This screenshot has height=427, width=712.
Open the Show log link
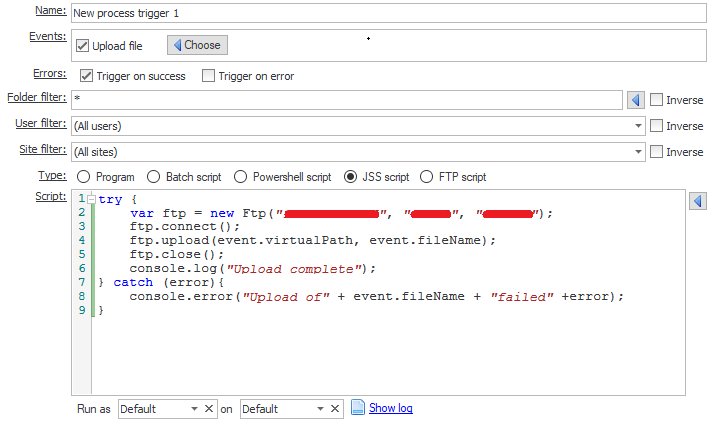(x=390, y=408)
